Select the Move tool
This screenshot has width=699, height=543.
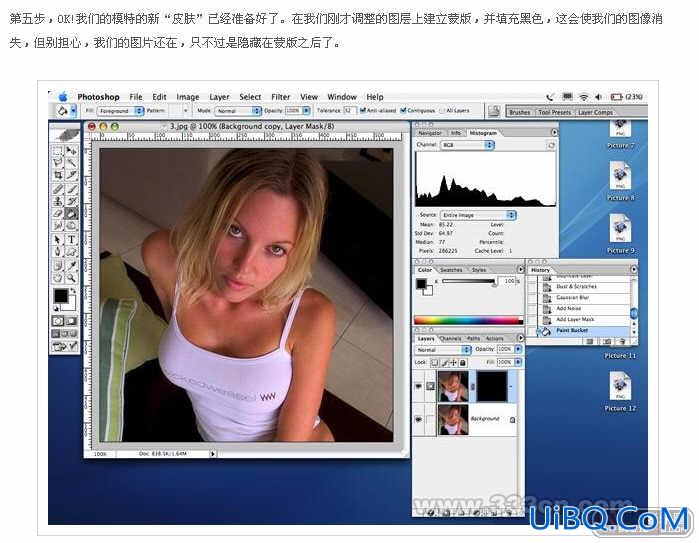pyautogui.click(x=71, y=151)
